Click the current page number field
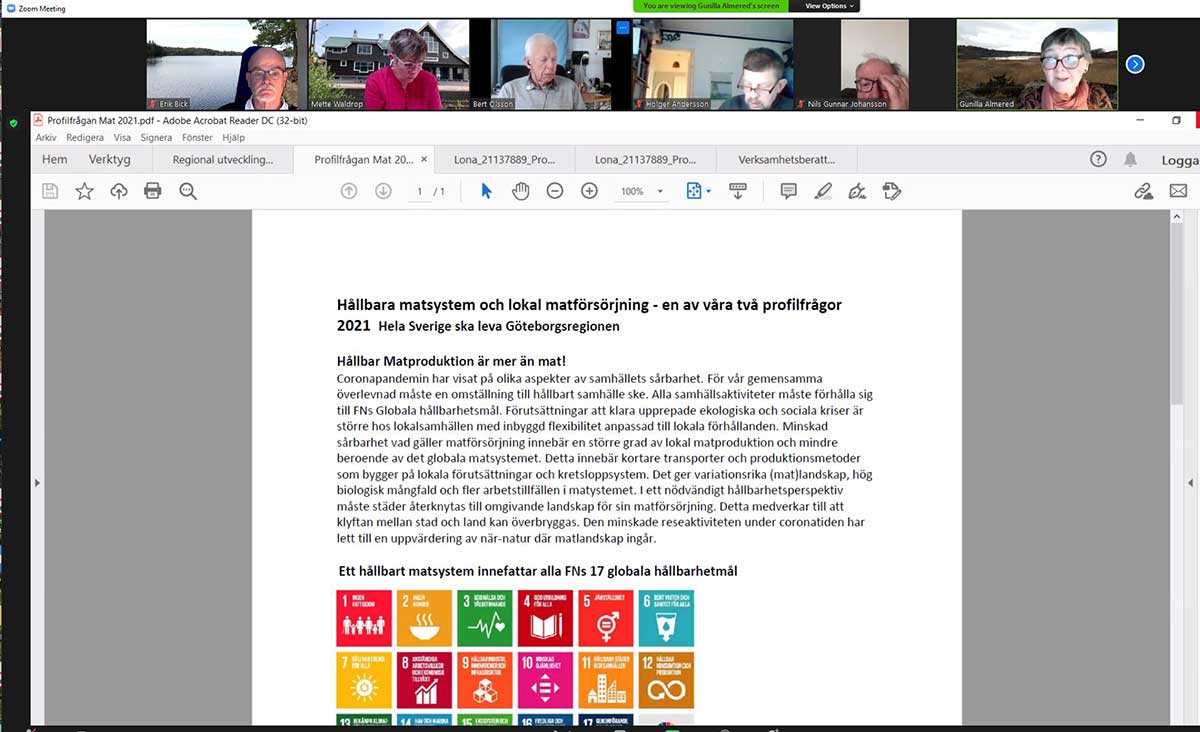This screenshot has width=1200, height=732. (421, 191)
